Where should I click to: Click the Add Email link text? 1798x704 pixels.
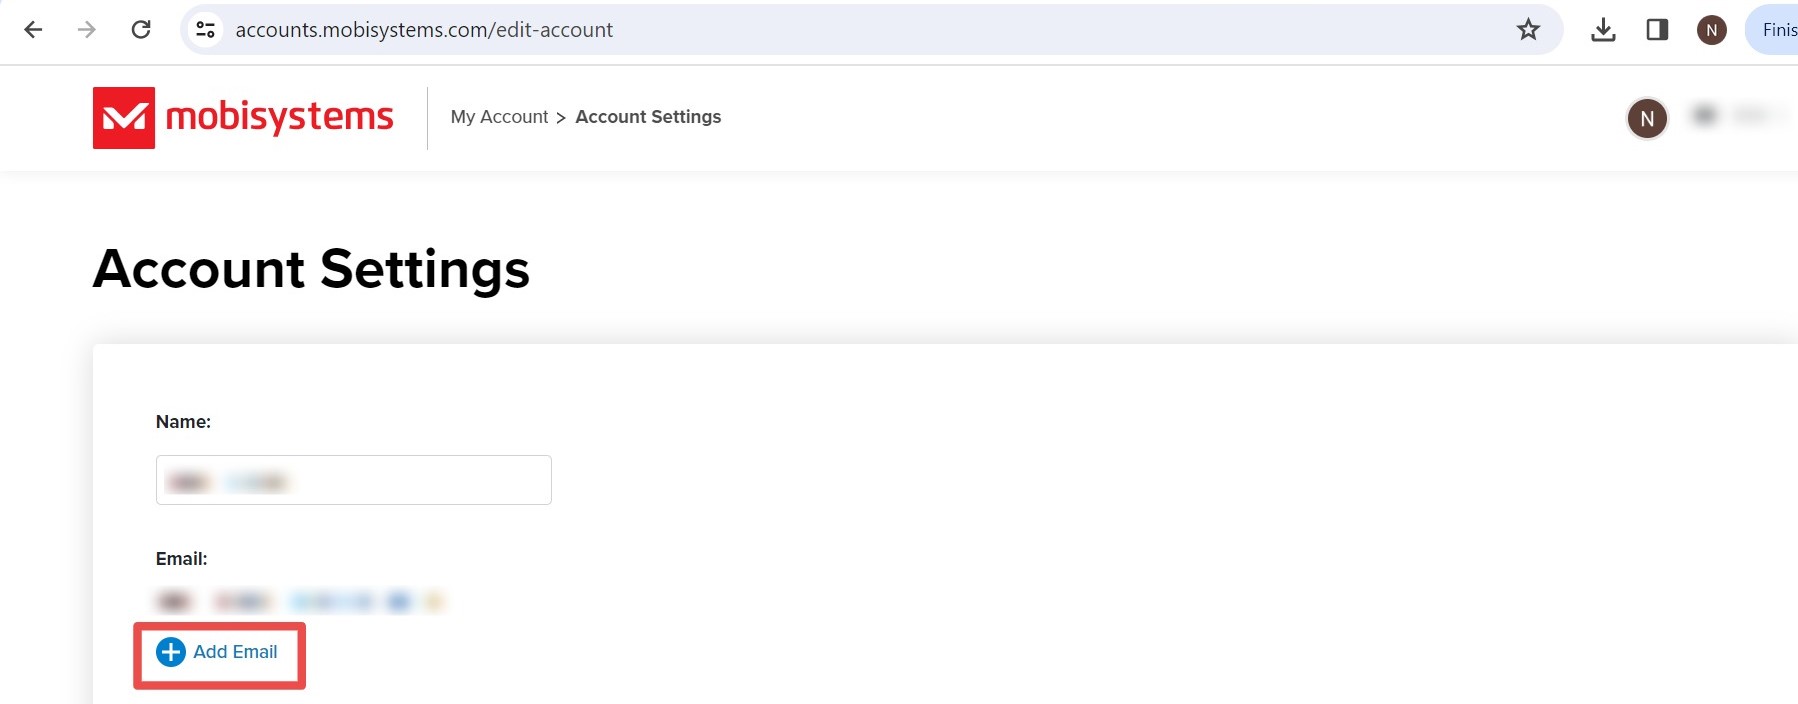pos(235,652)
